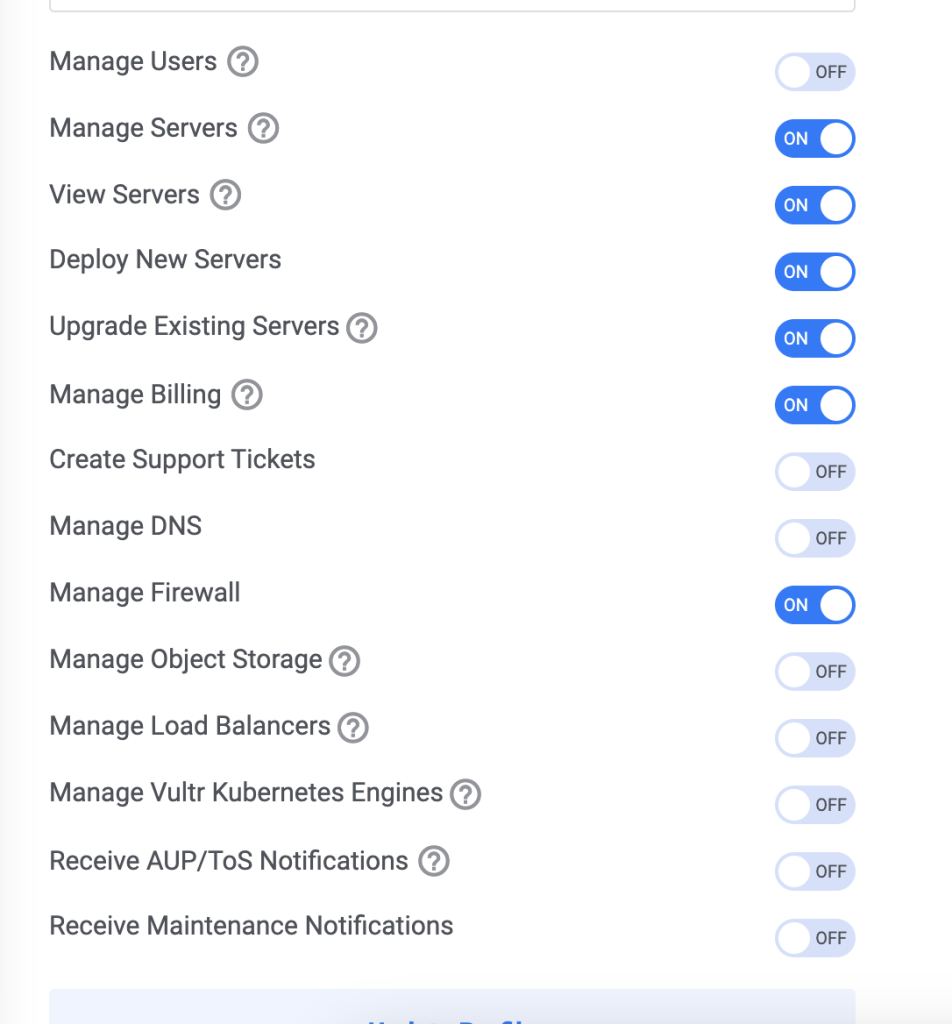Turn on the Manage DNS switch
This screenshot has width=952, height=1024.
[x=815, y=538]
